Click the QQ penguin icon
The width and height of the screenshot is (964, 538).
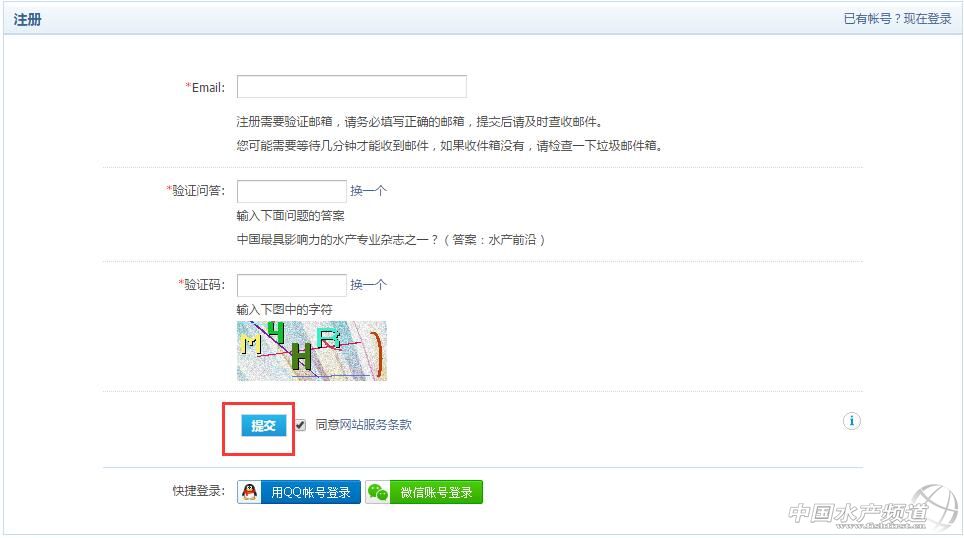(x=249, y=492)
